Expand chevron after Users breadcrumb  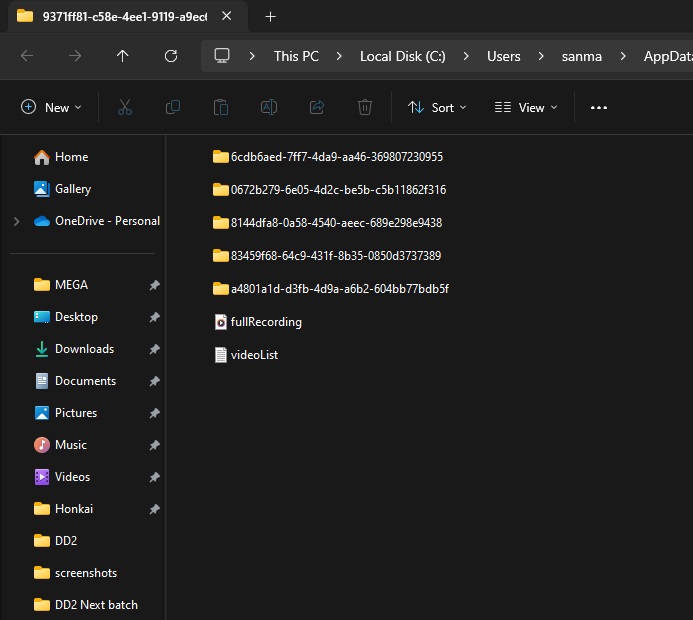click(541, 56)
